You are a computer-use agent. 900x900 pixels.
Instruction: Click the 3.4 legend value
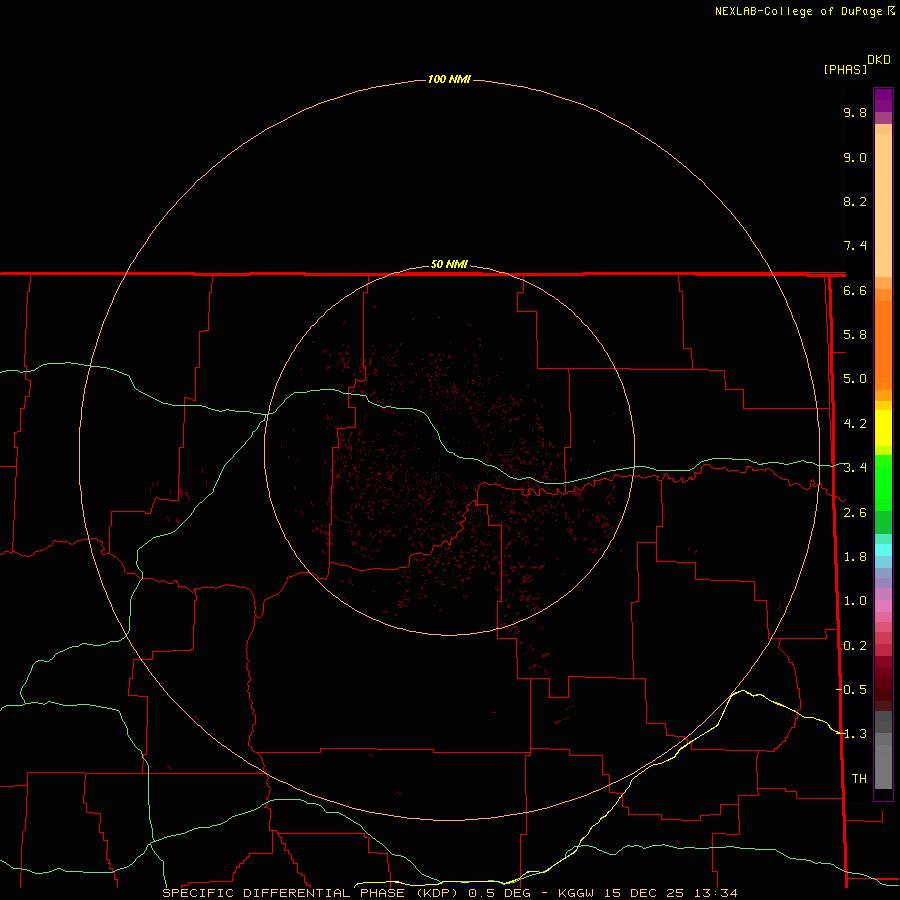[855, 468]
